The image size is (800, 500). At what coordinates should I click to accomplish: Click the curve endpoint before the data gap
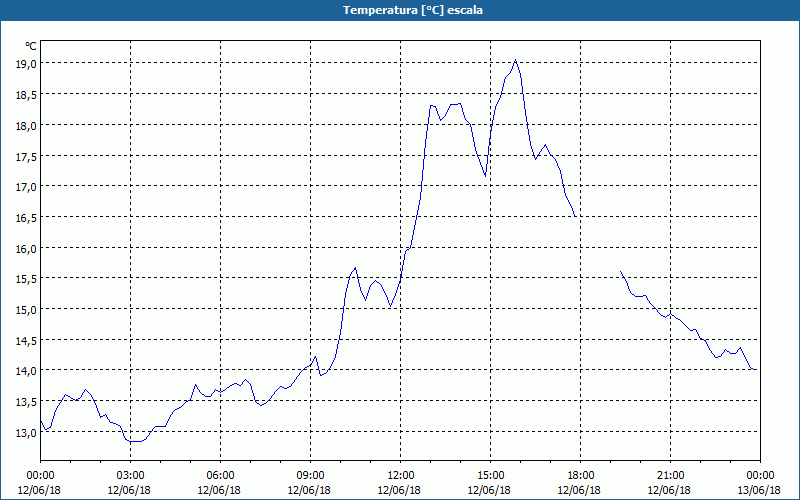tap(576, 216)
